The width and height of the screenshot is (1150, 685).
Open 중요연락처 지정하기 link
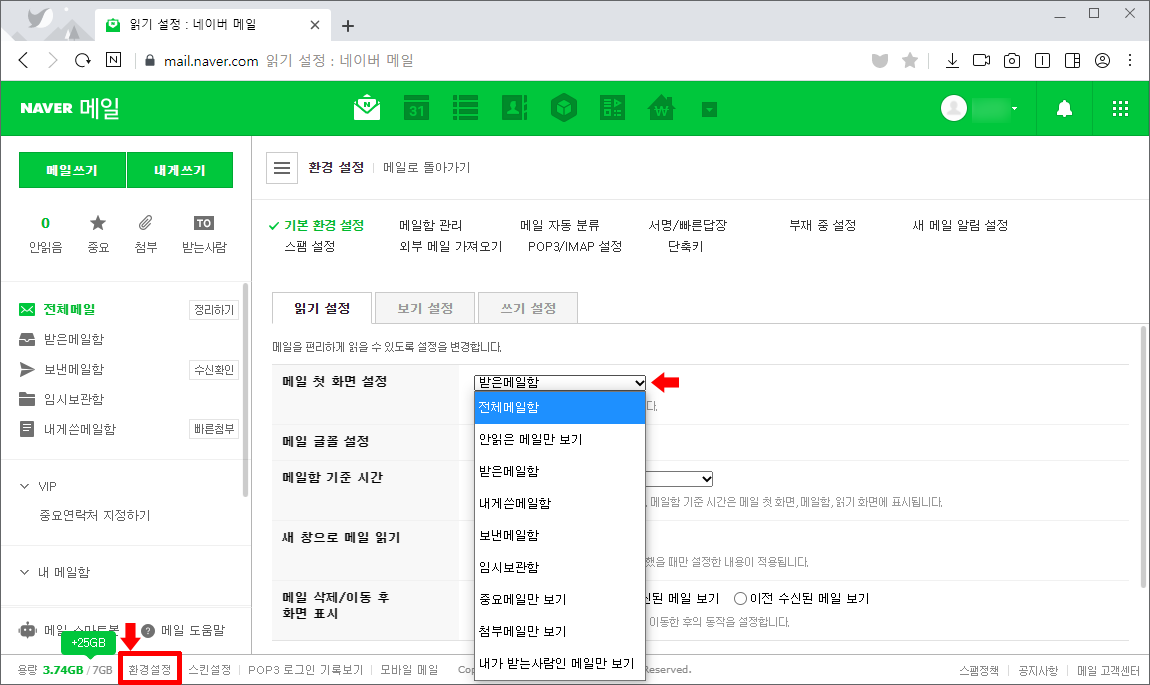click(x=95, y=516)
